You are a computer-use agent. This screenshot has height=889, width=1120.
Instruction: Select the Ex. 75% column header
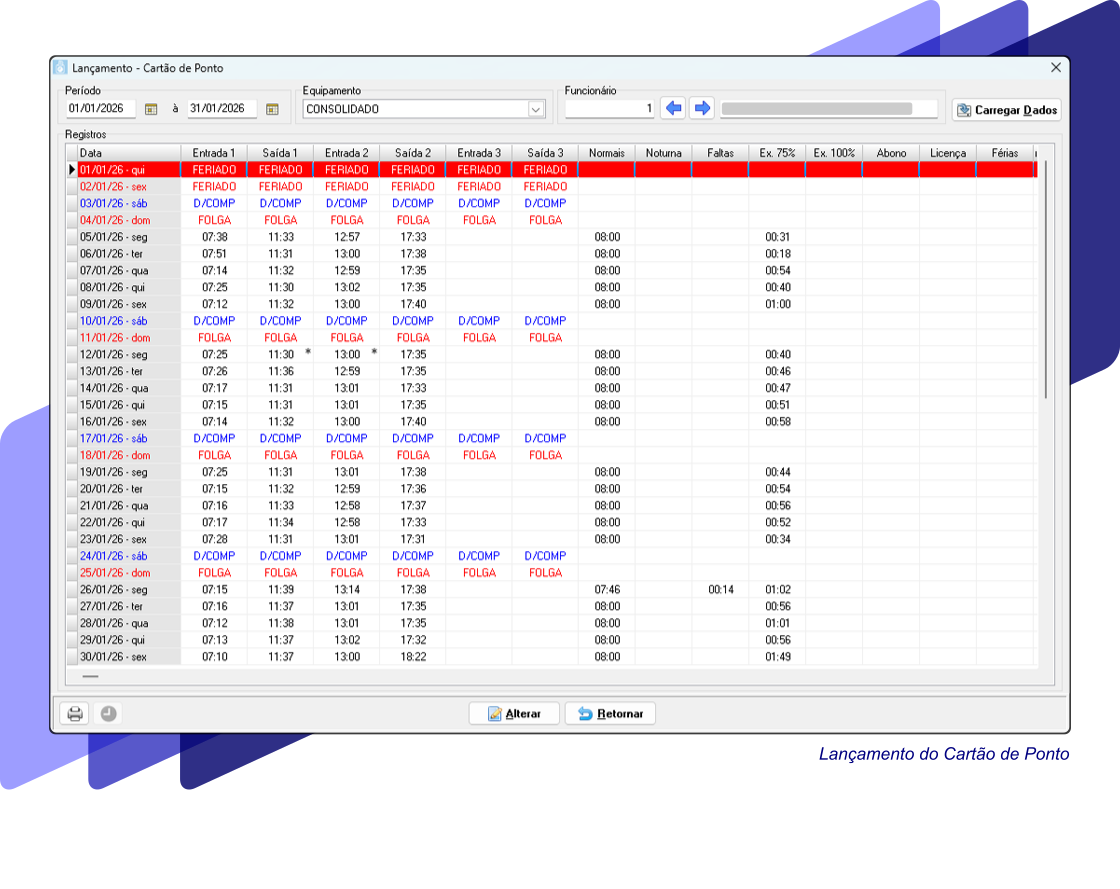pos(777,153)
